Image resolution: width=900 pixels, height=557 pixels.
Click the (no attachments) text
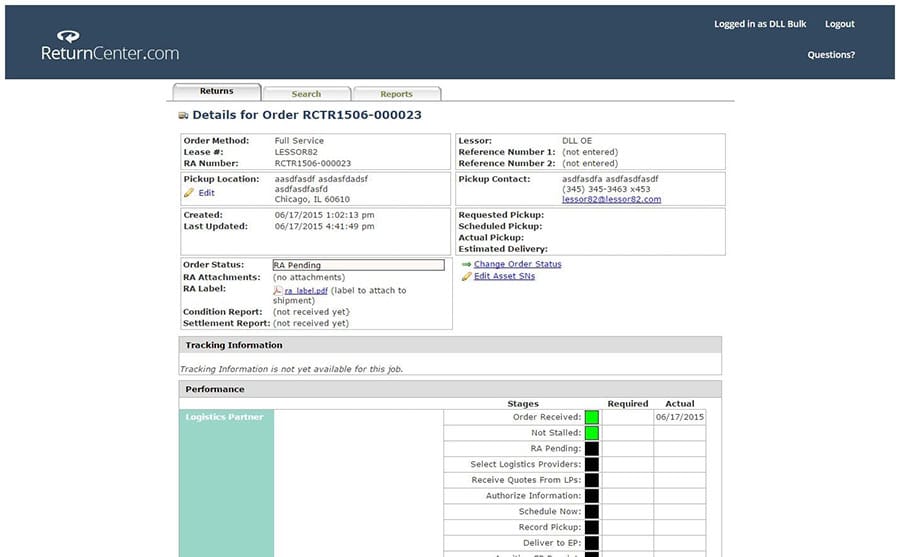pos(309,277)
